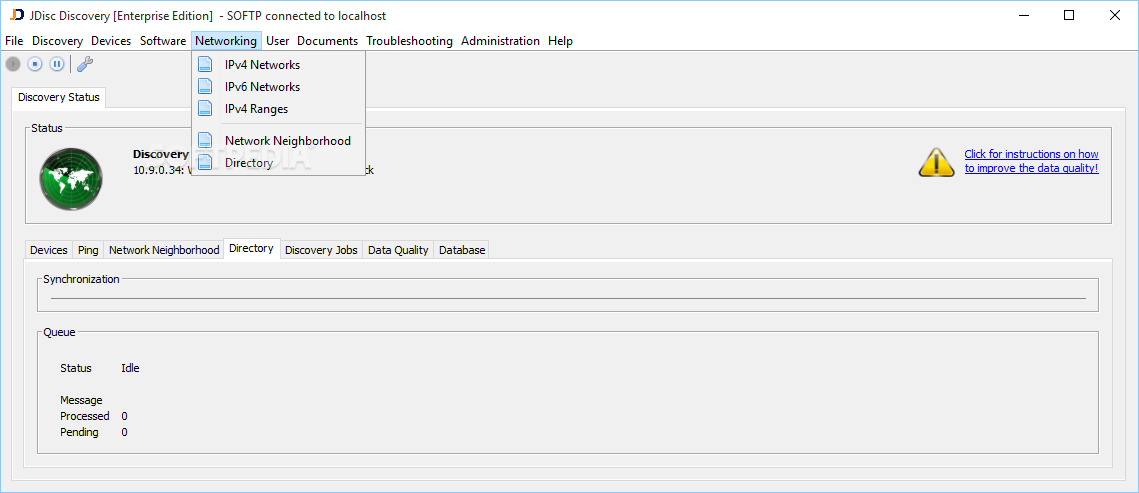1139x493 pixels.
Task: Select the Directory tab
Action: (251, 248)
